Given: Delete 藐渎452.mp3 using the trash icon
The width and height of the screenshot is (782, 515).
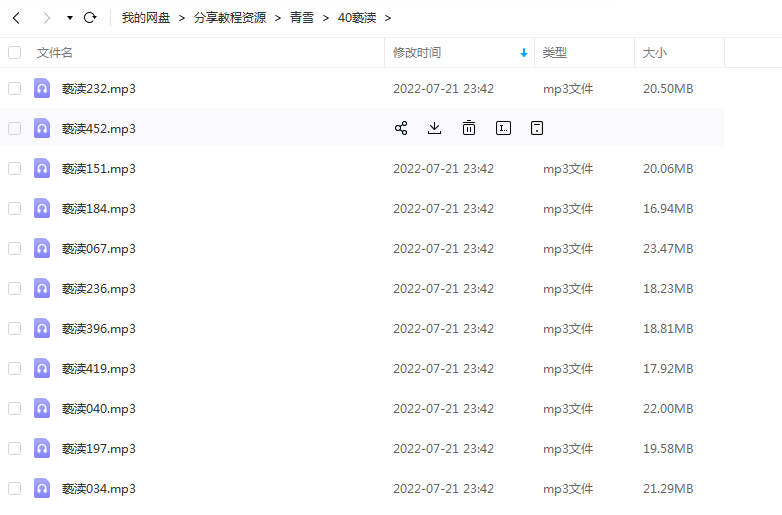Looking at the screenshot, I should coord(468,128).
